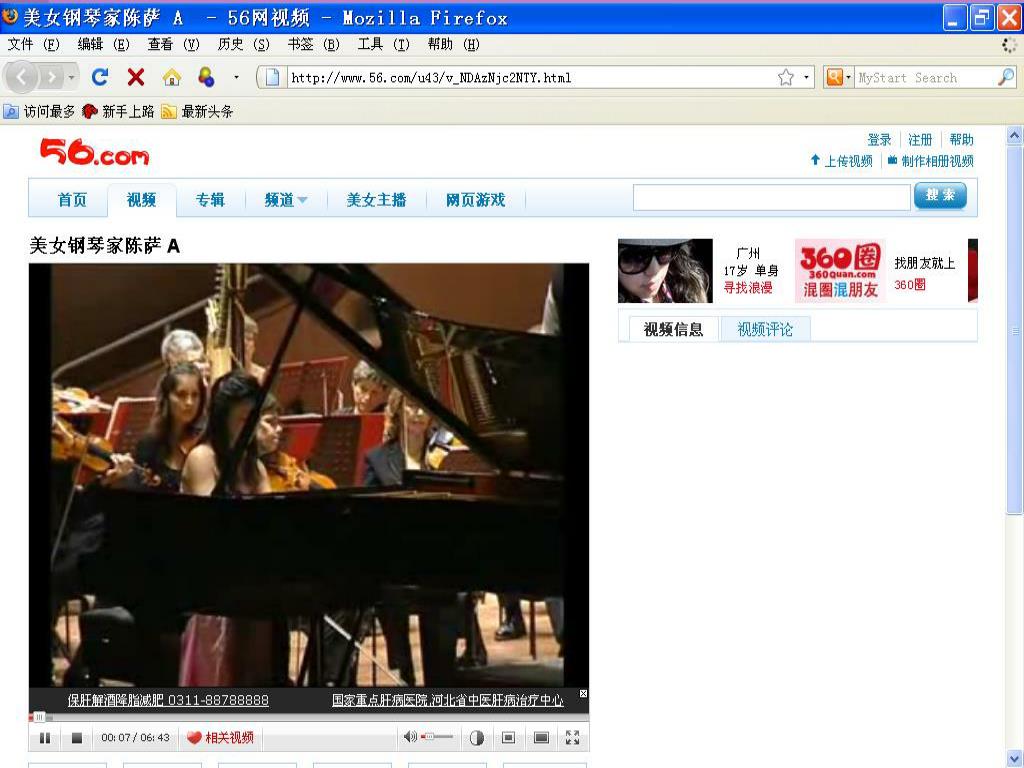1024x768 pixels.
Task: Open the 网页游戏 nav tab
Action: click(x=475, y=200)
